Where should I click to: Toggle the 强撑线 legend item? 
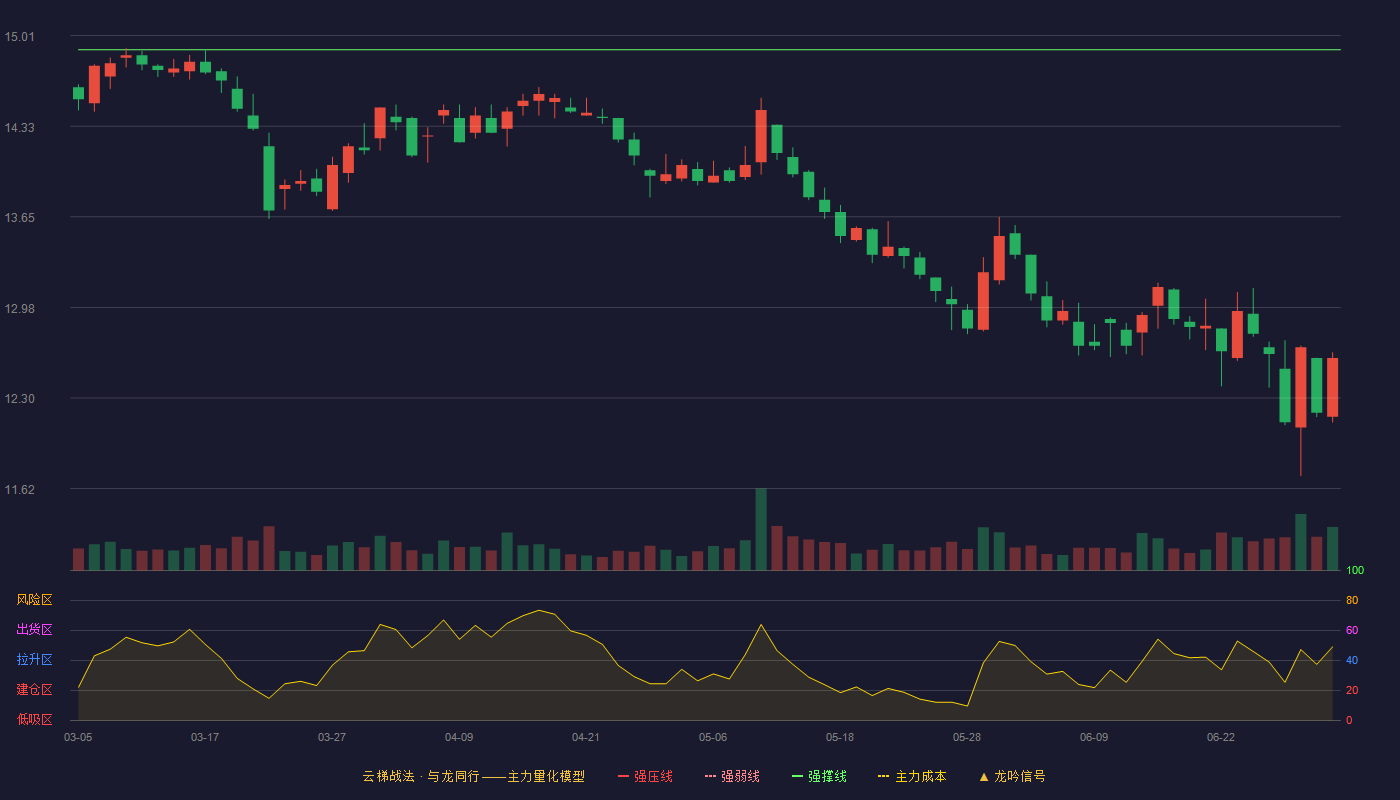pyautogui.click(x=819, y=776)
